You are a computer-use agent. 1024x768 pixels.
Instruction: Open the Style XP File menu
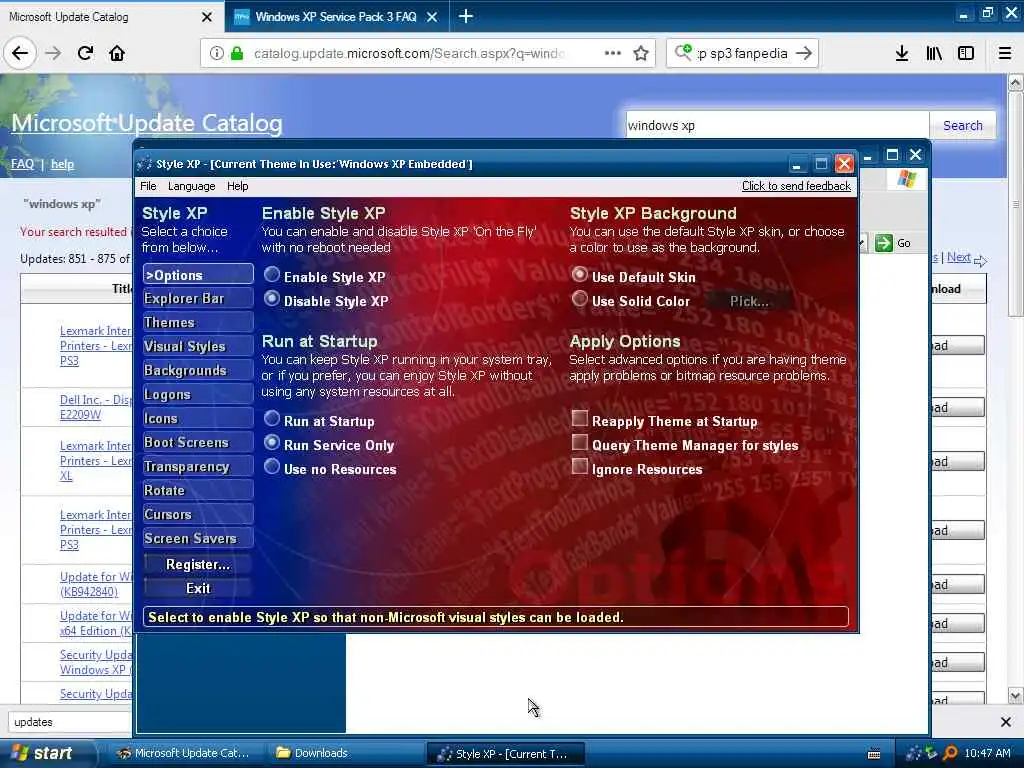pos(148,186)
